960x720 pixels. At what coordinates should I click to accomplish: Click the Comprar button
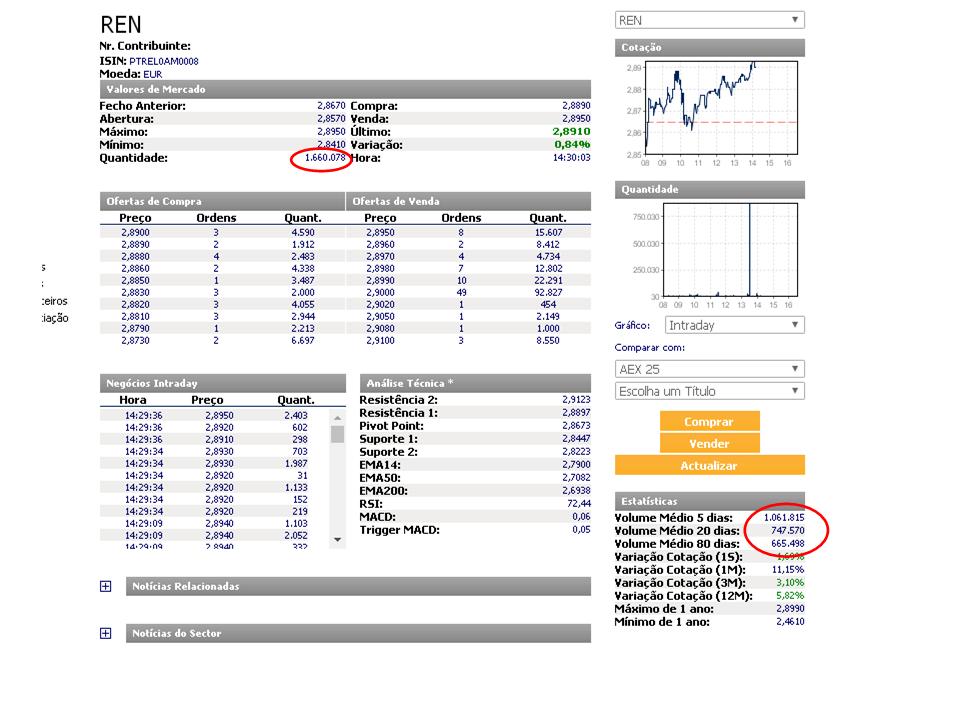tap(710, 421)
